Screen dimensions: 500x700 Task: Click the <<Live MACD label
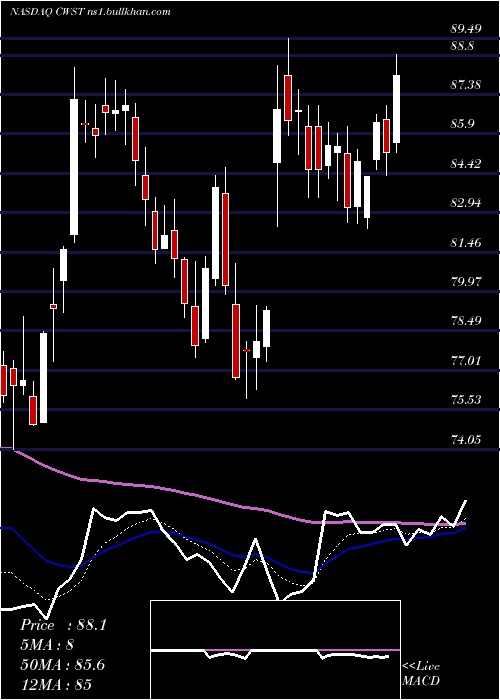[x=421, y=674]
